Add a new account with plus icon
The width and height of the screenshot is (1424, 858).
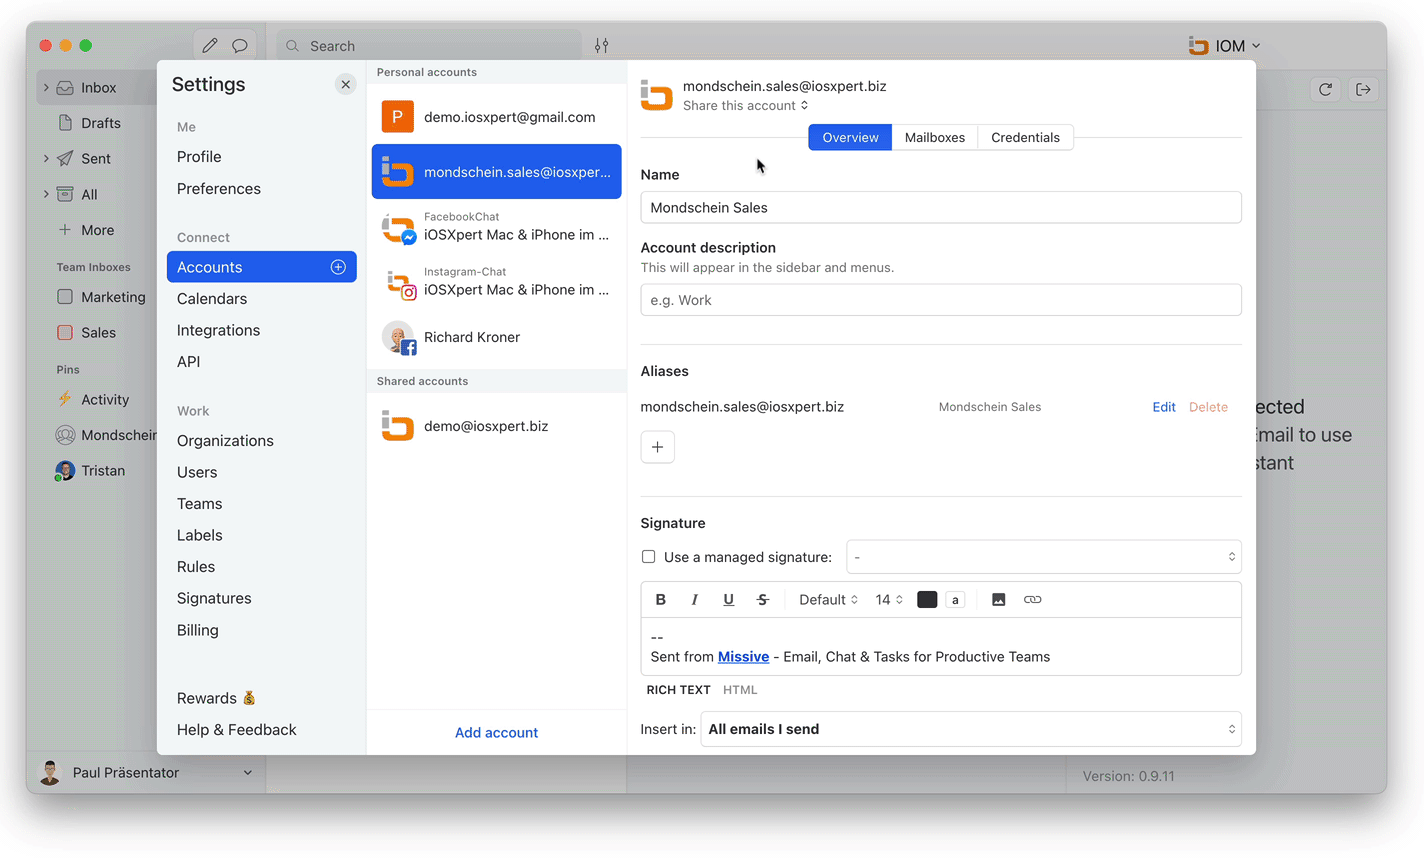(338, 267)
